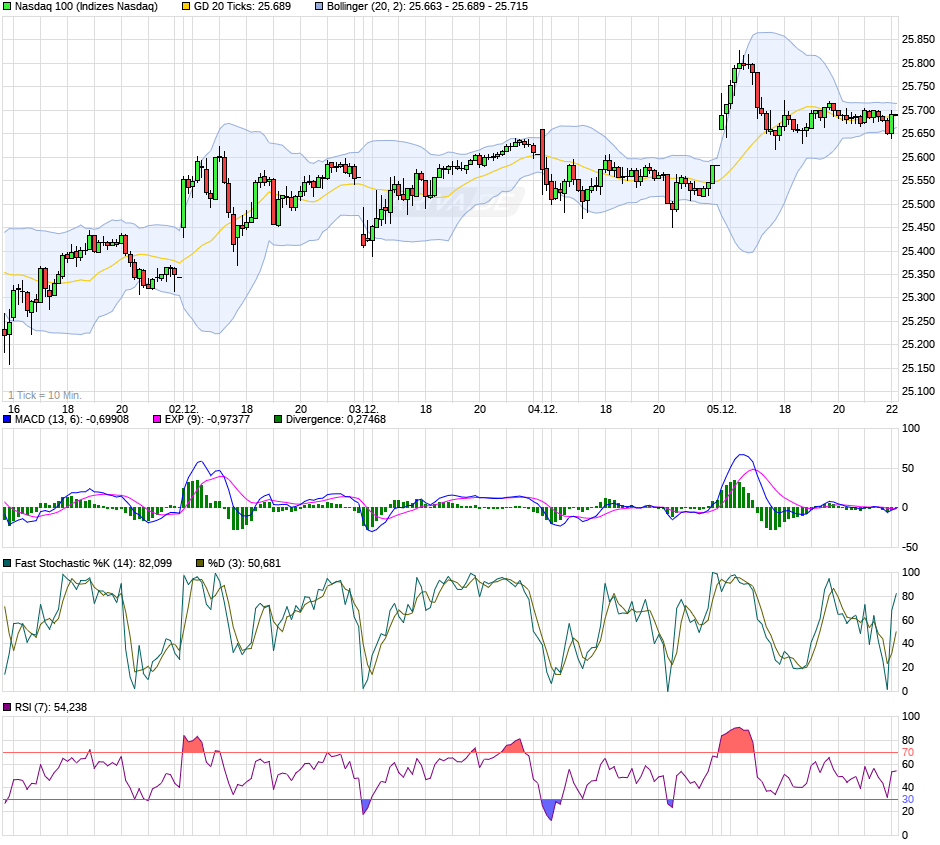Image resolution: width=940 pixels, height=845 pixels.
Task: Click the 25.800 price axis label
Action: [918, 63]
